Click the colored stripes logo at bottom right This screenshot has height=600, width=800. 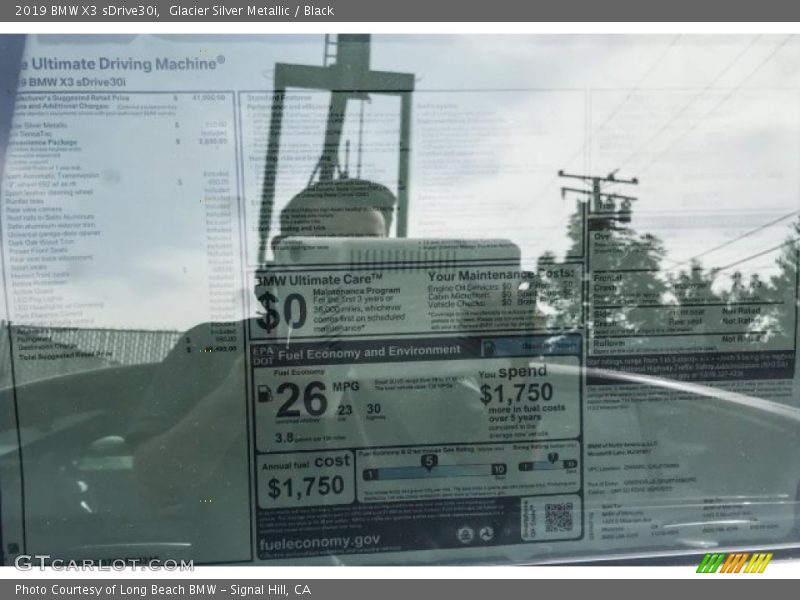click(x=734, y=563)
